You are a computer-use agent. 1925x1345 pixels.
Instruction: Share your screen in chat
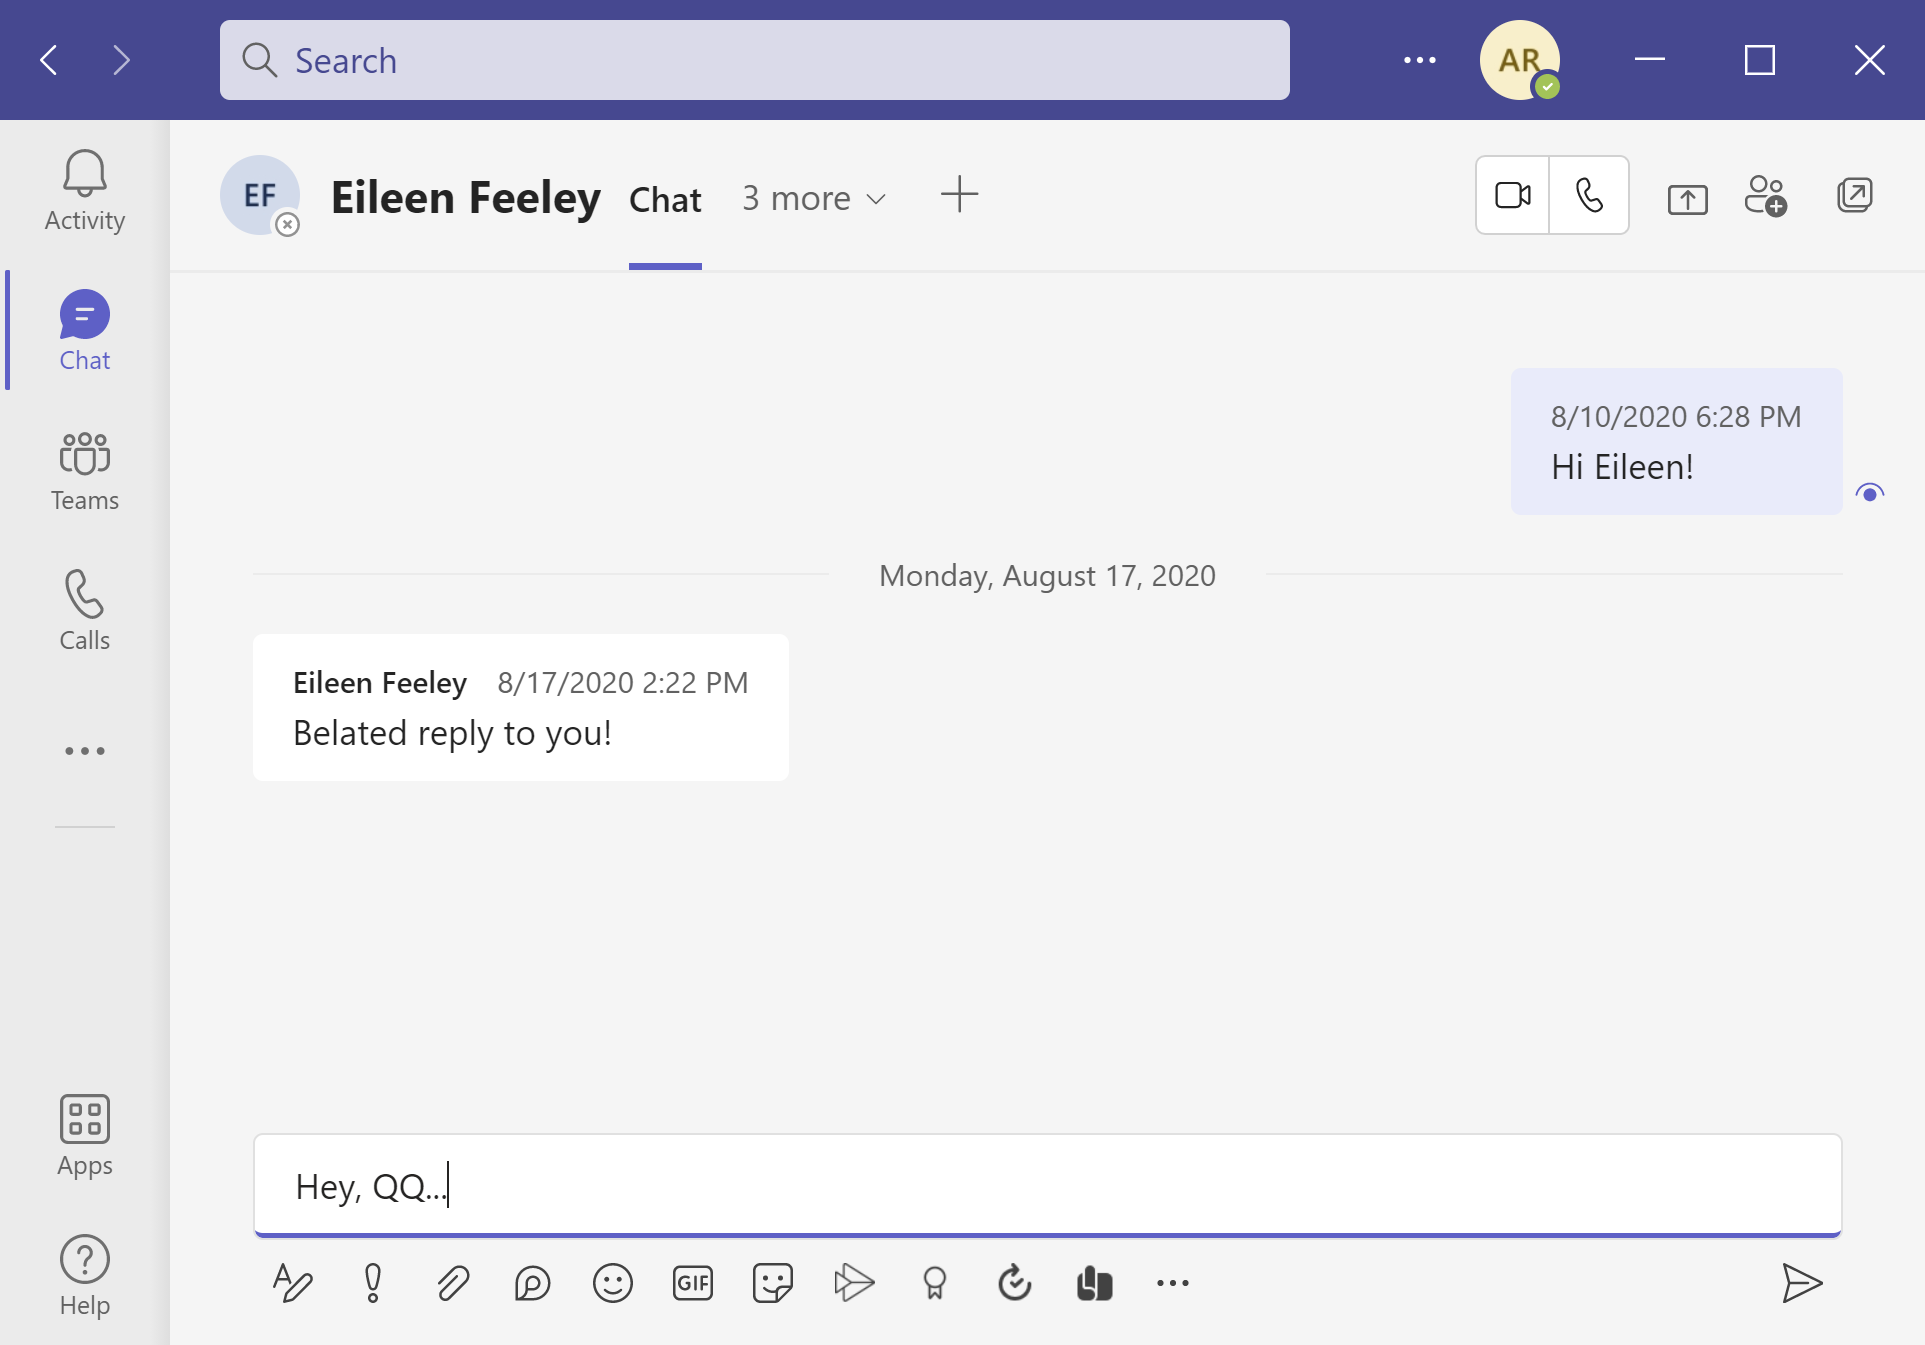click(x=1688, y=198)
